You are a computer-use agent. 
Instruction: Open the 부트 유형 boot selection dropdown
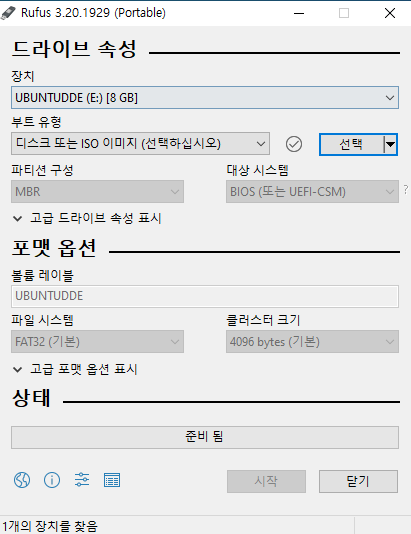pos(140,144)
